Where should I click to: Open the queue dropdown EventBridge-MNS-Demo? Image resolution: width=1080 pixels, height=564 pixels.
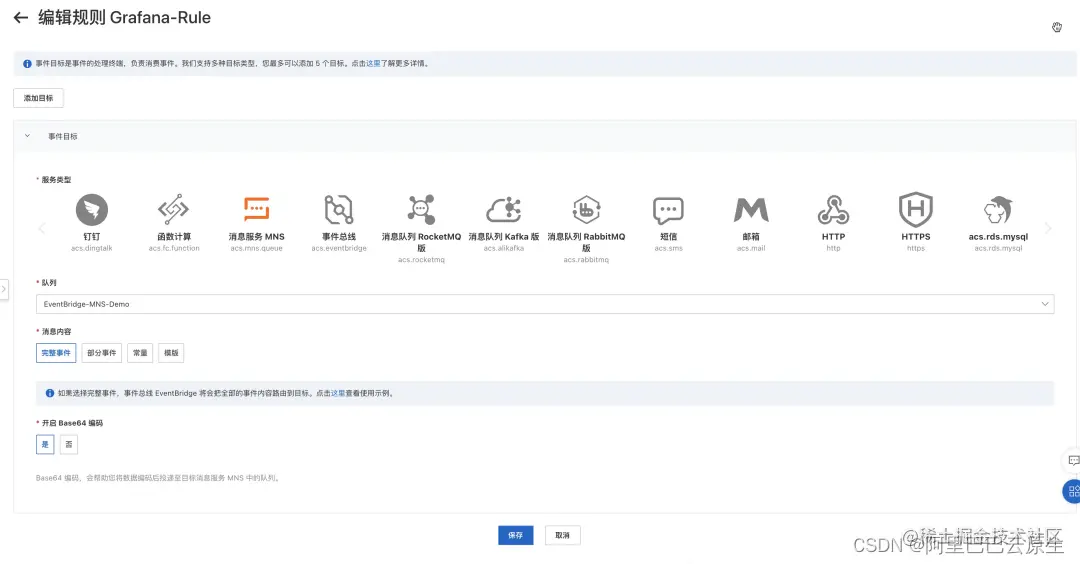545,304
